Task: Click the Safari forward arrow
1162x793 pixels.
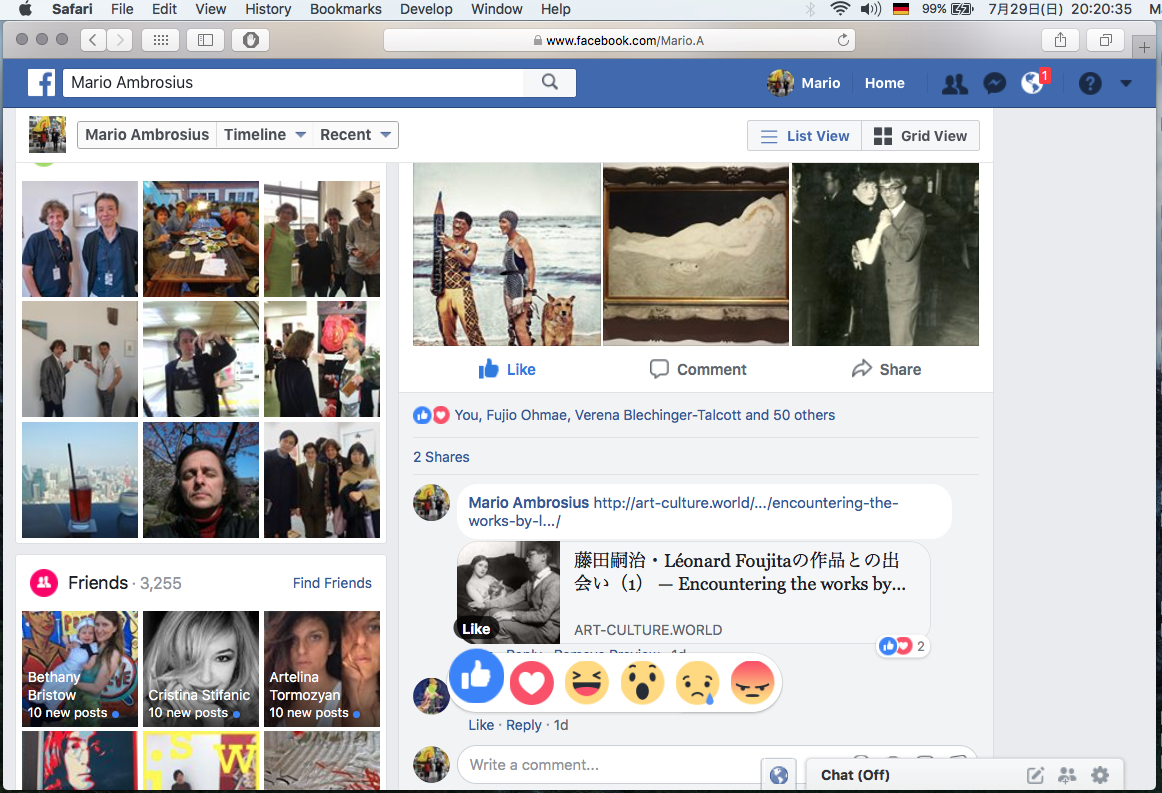Action: tap(119, 40)
